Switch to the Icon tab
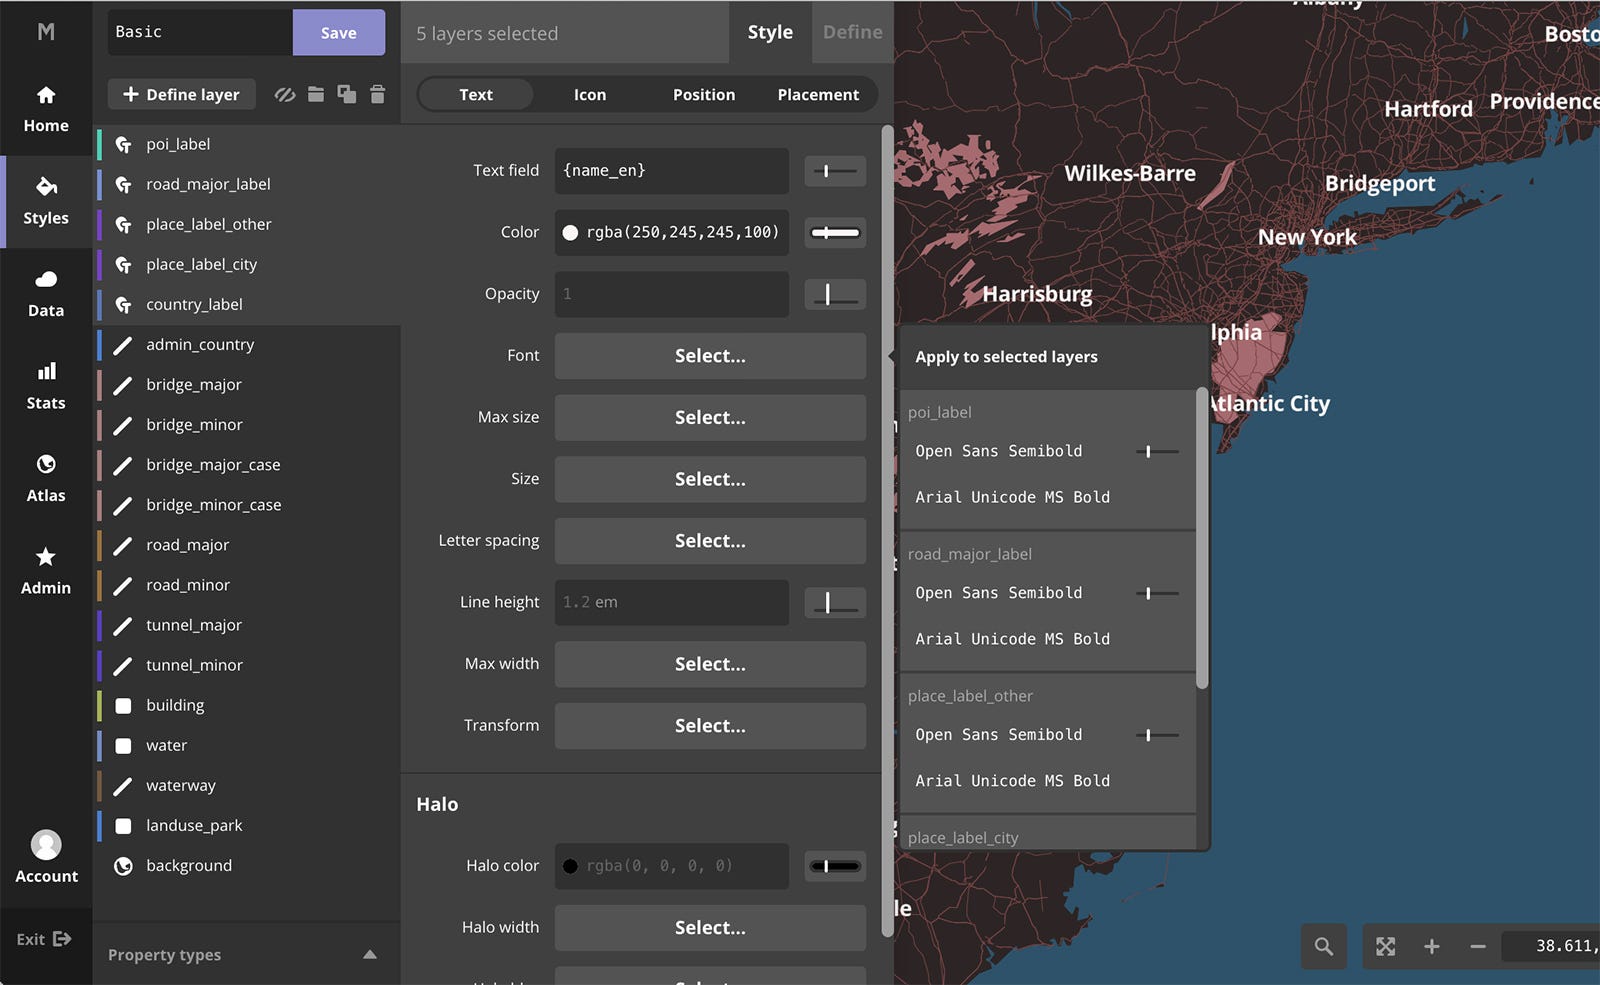Image resolution: width=1600 pixels, height=985 pixels. (x=589, y=94)
